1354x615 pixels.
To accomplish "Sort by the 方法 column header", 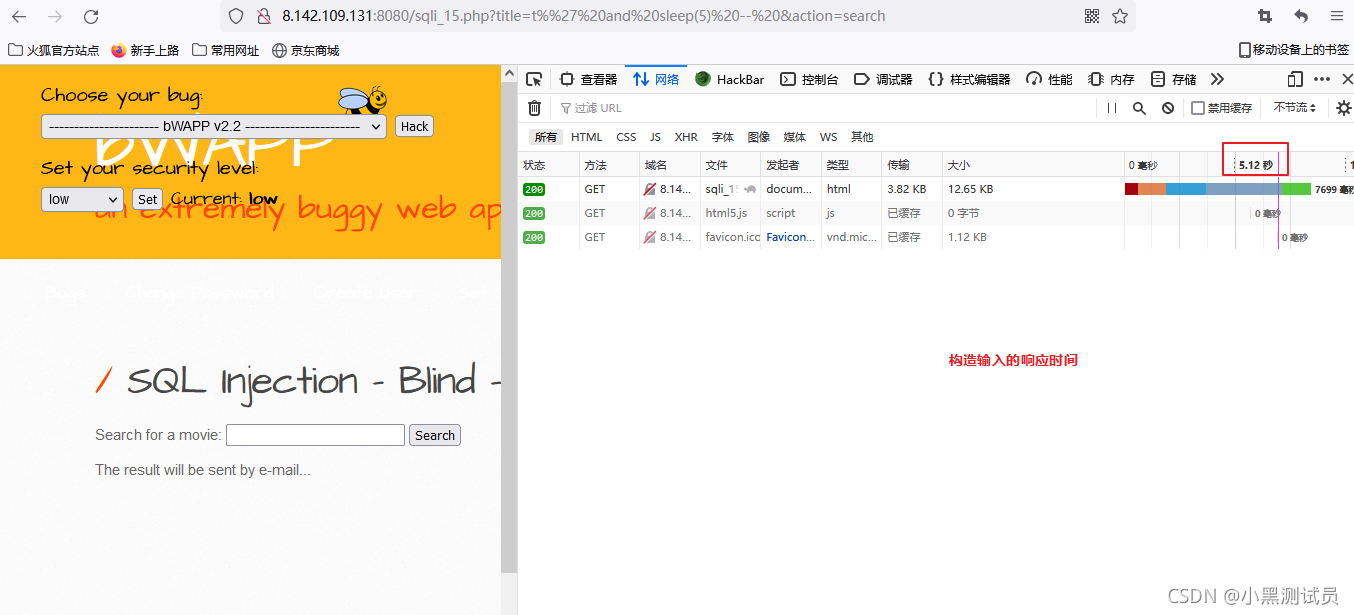I will point(609,165).
